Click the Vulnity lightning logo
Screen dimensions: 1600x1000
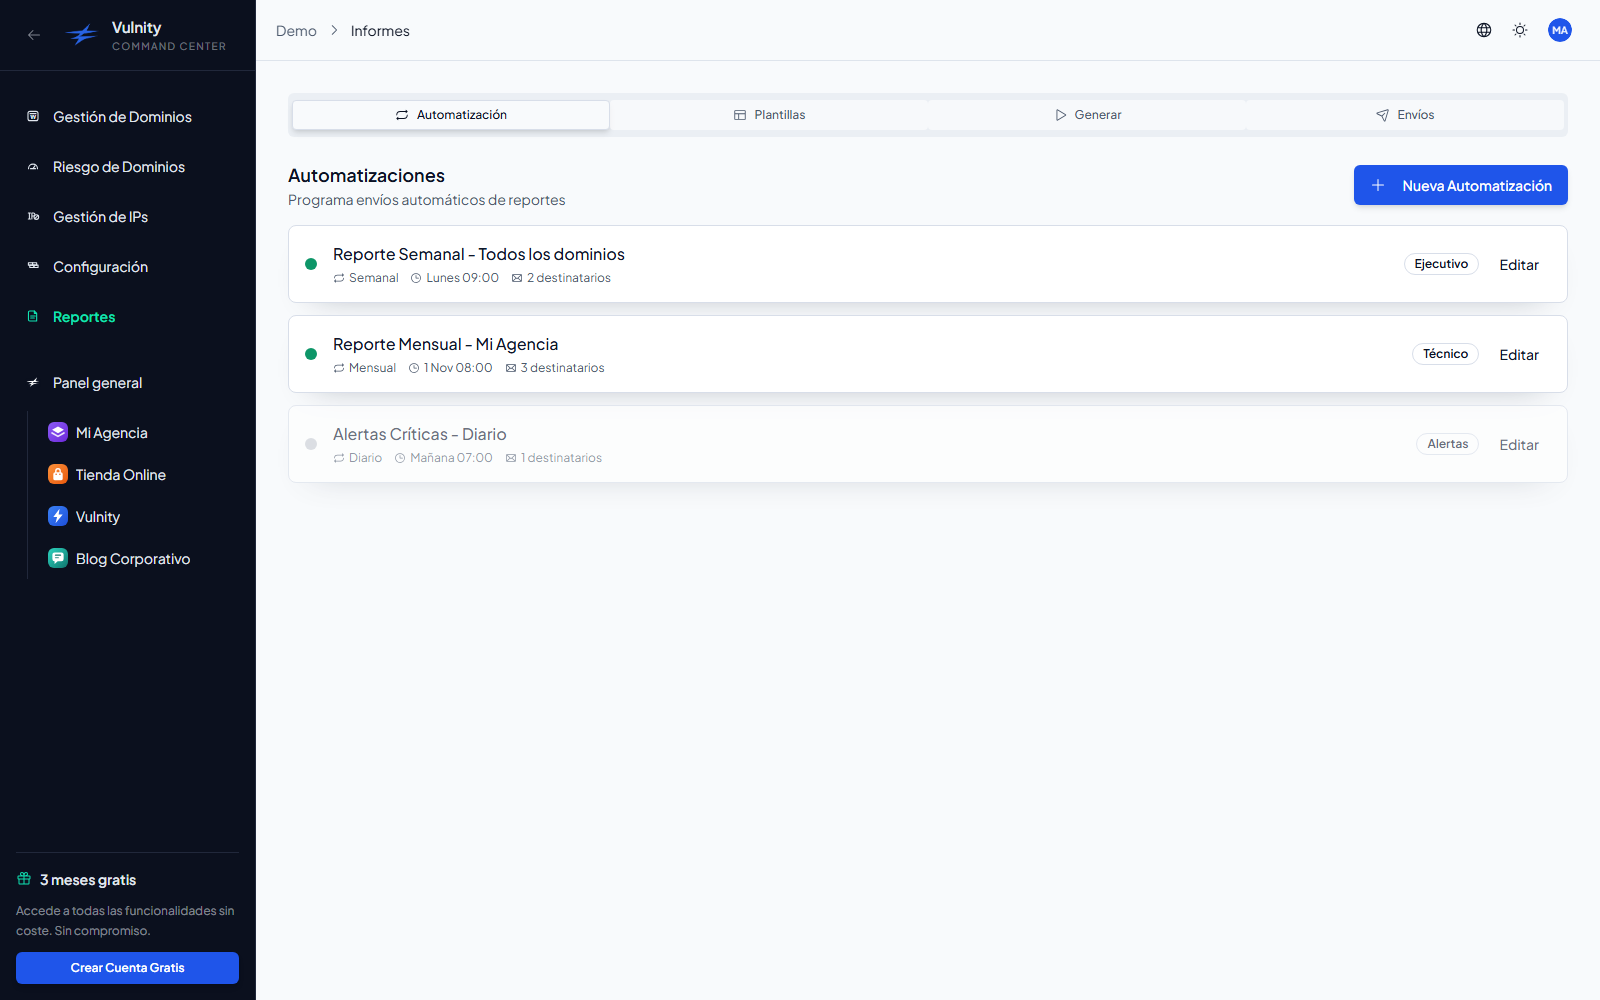(x=82, y=35)
